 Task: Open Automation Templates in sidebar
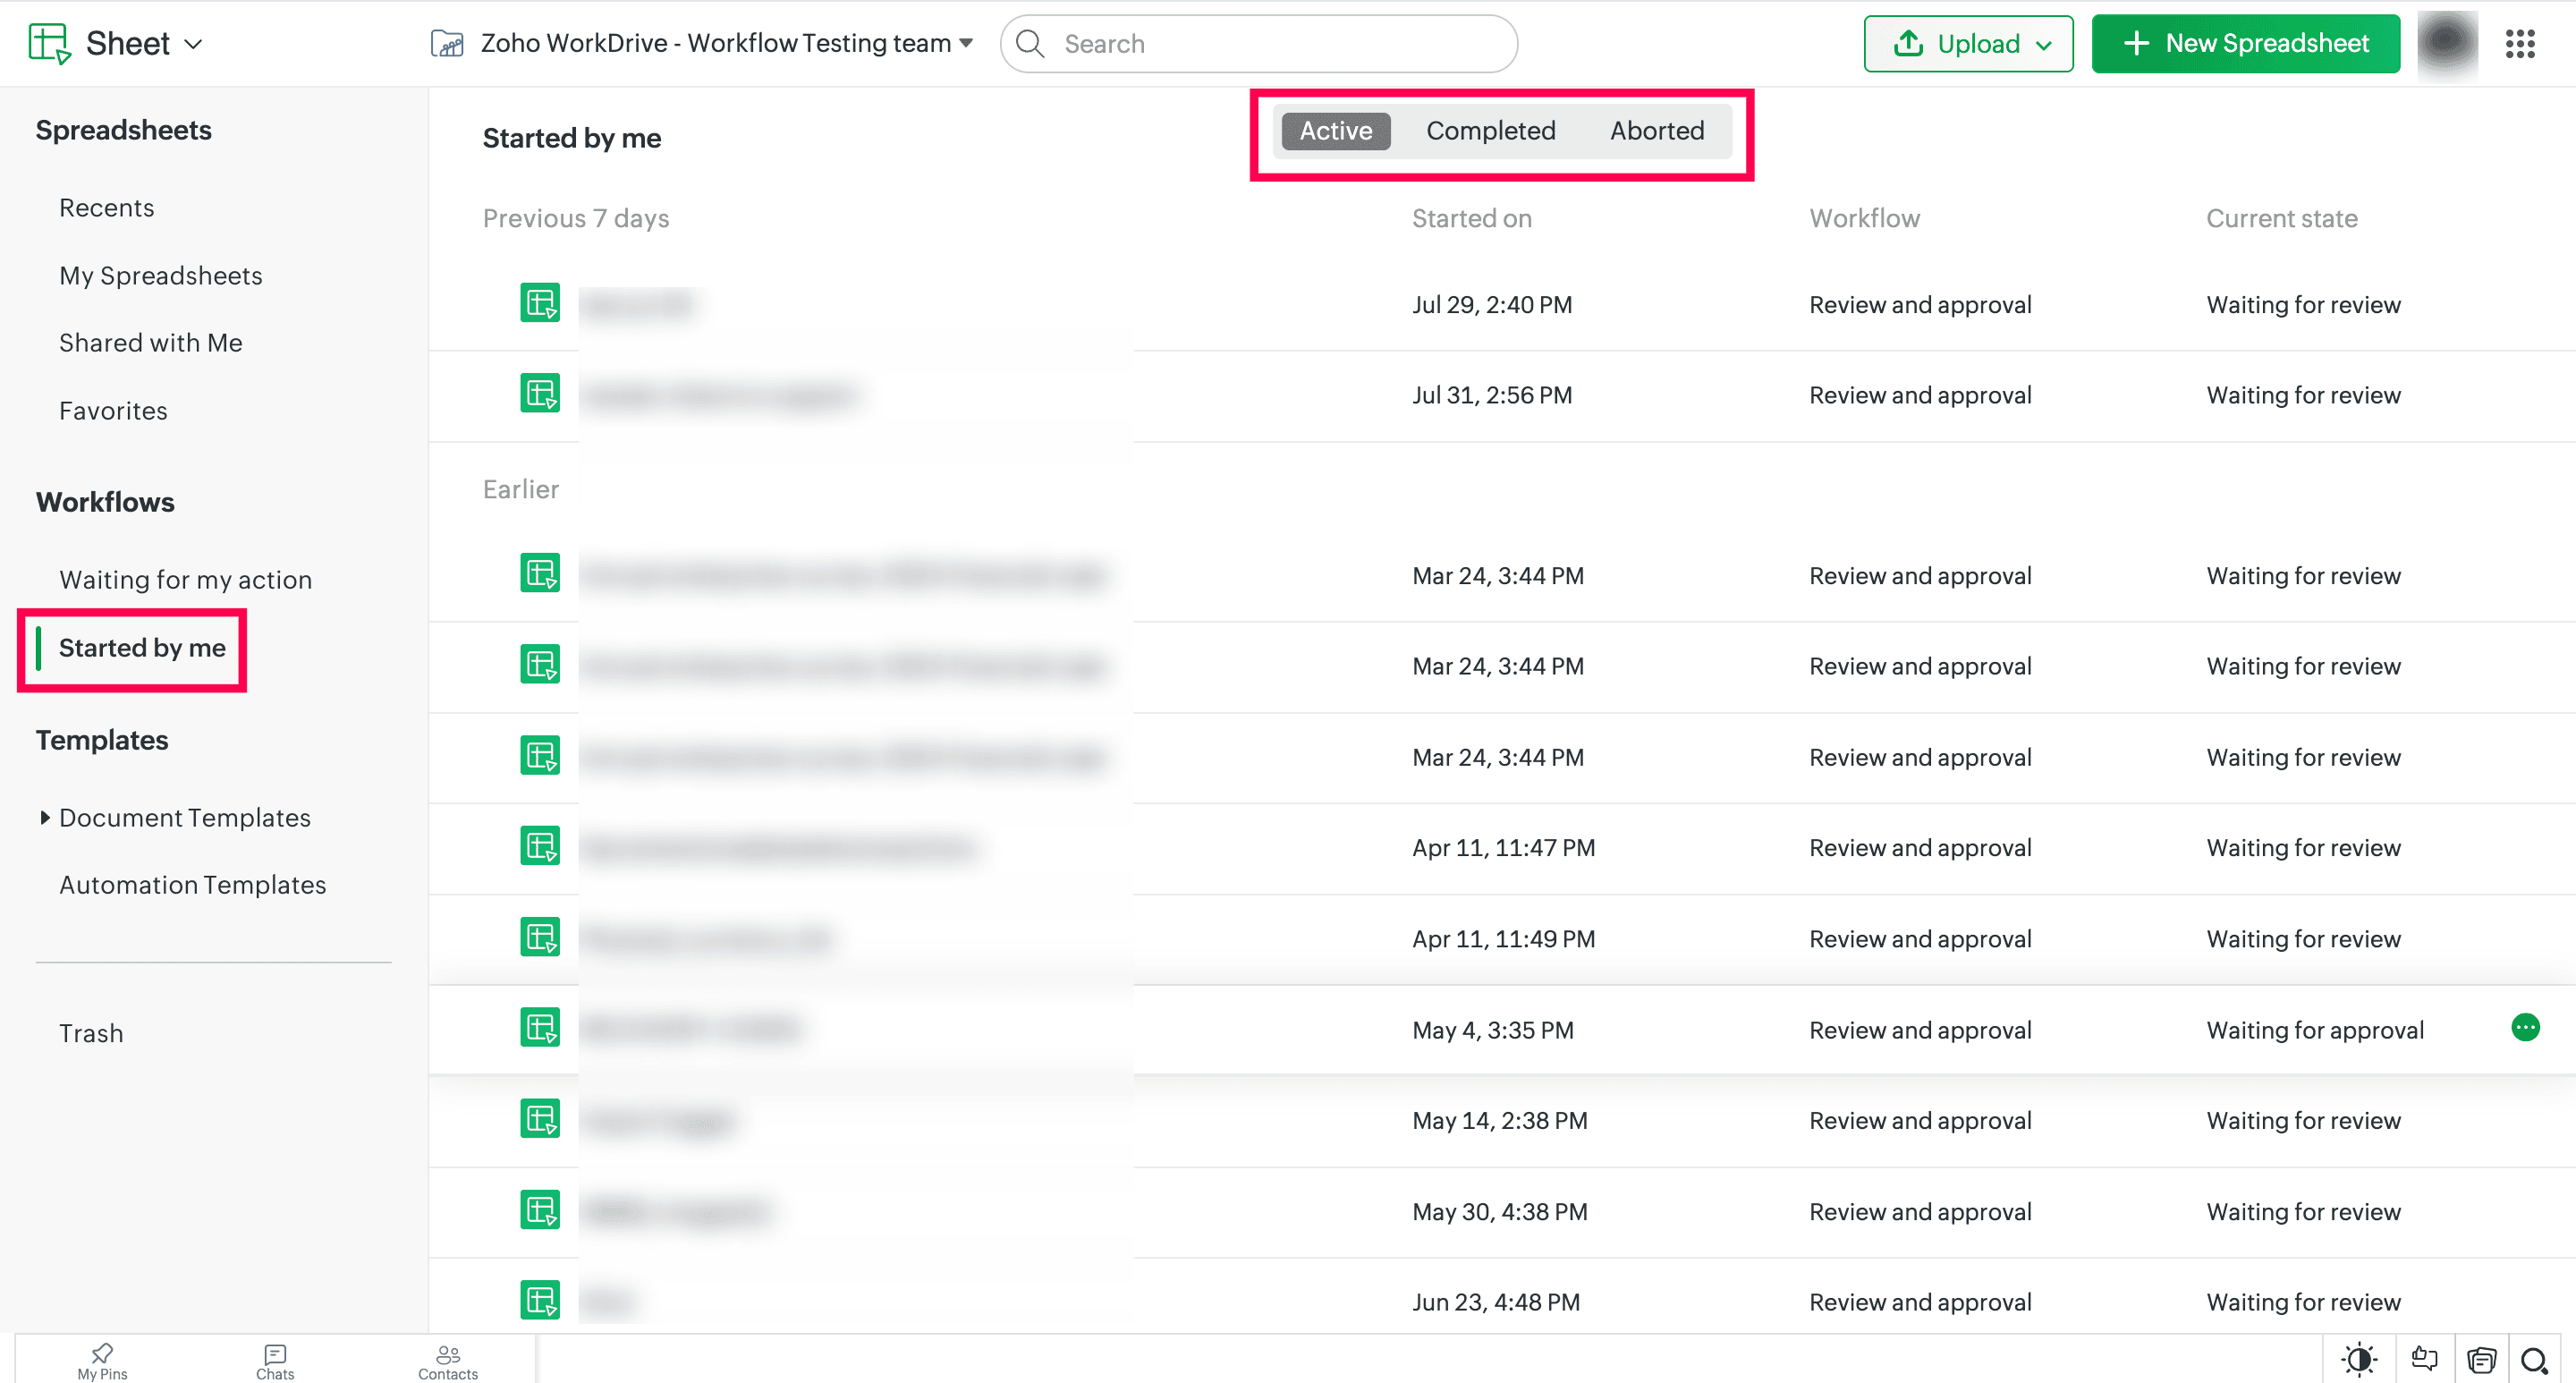point(192,885)
